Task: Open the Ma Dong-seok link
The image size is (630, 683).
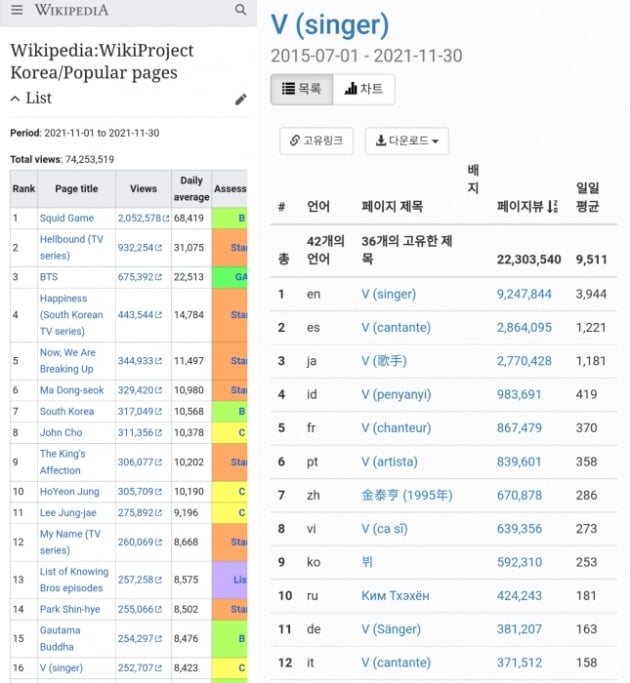Action: click(x=72, y=390)
